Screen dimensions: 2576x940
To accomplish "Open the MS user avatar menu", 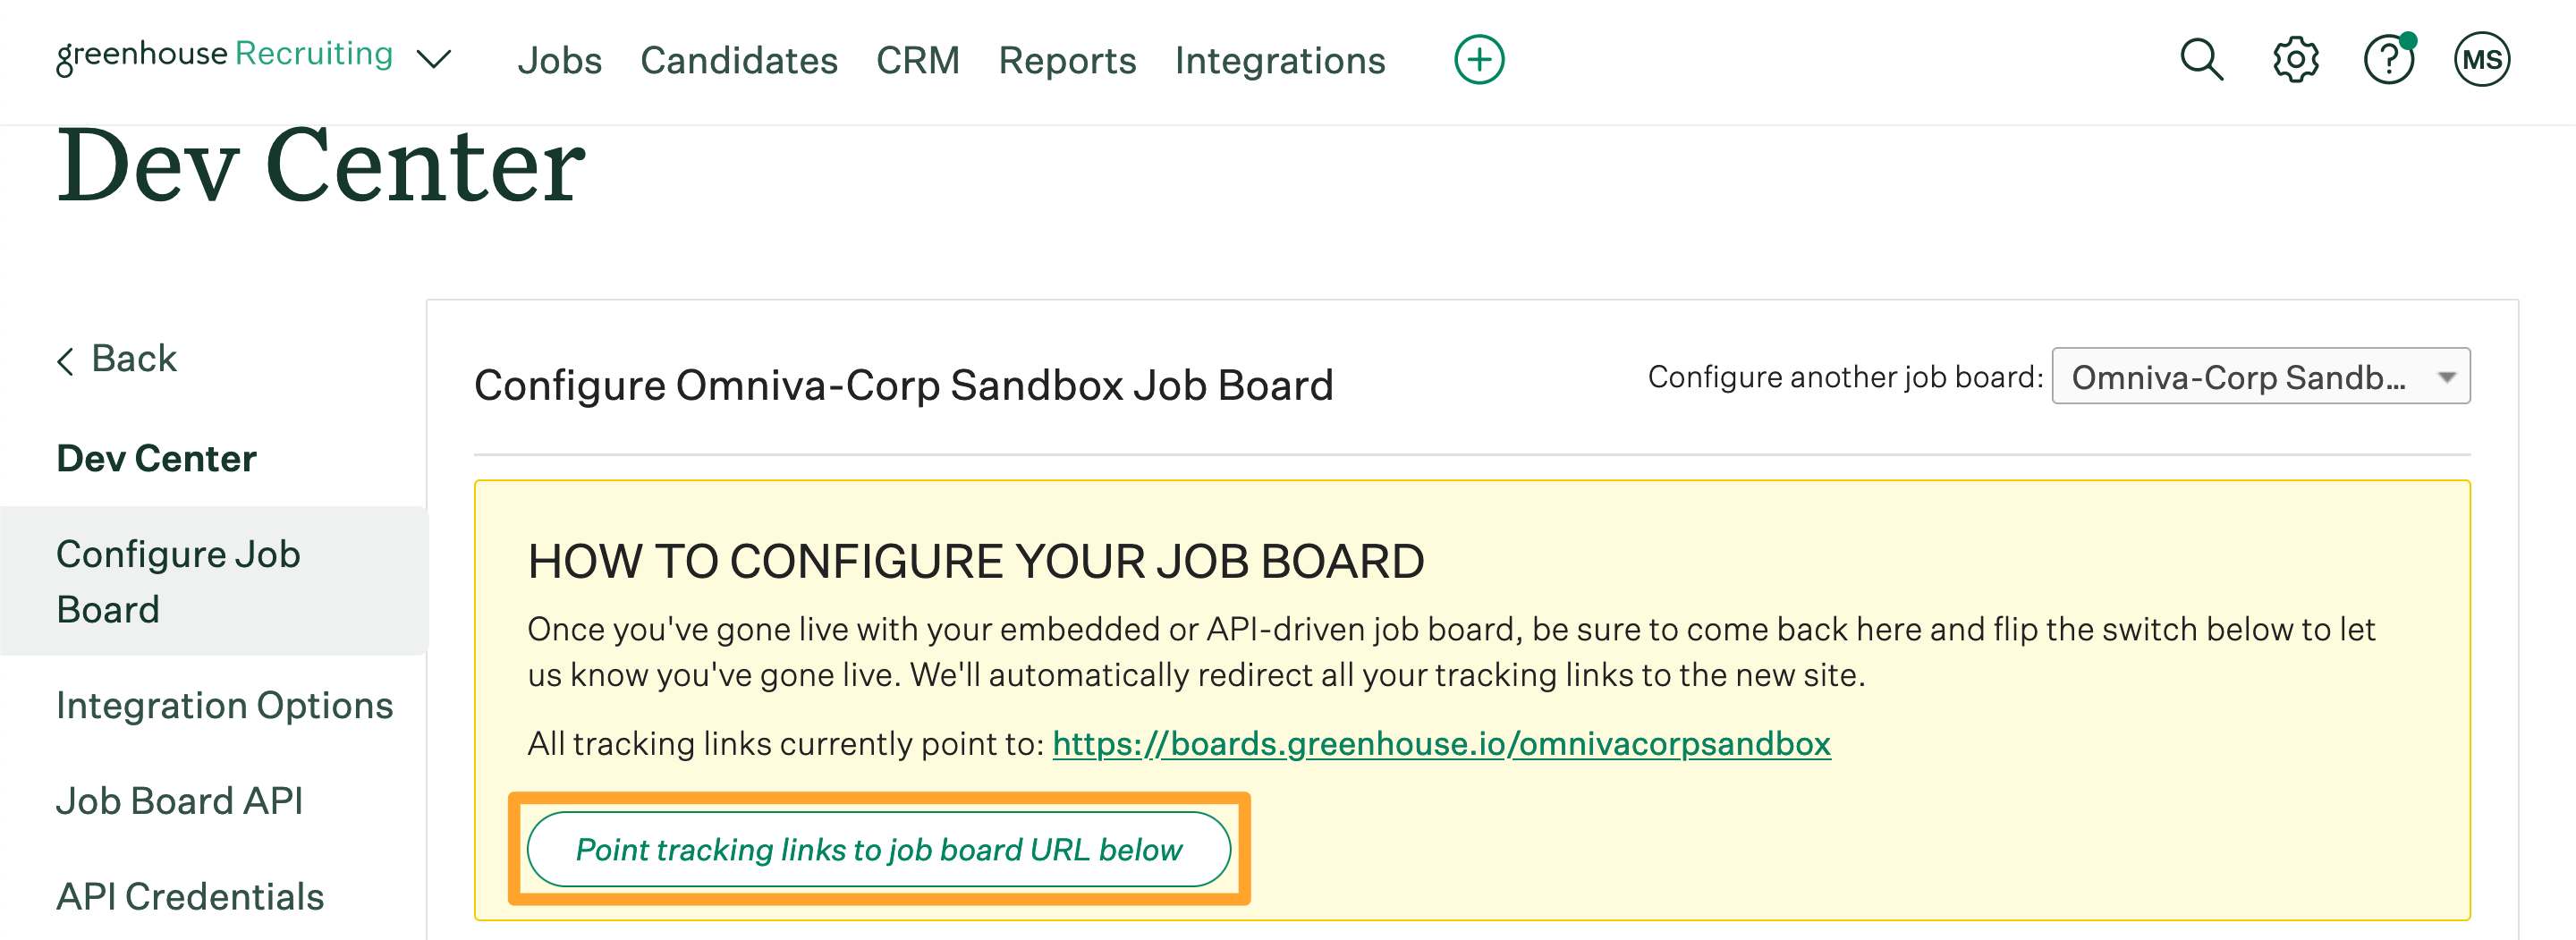I will (2481, 60).
